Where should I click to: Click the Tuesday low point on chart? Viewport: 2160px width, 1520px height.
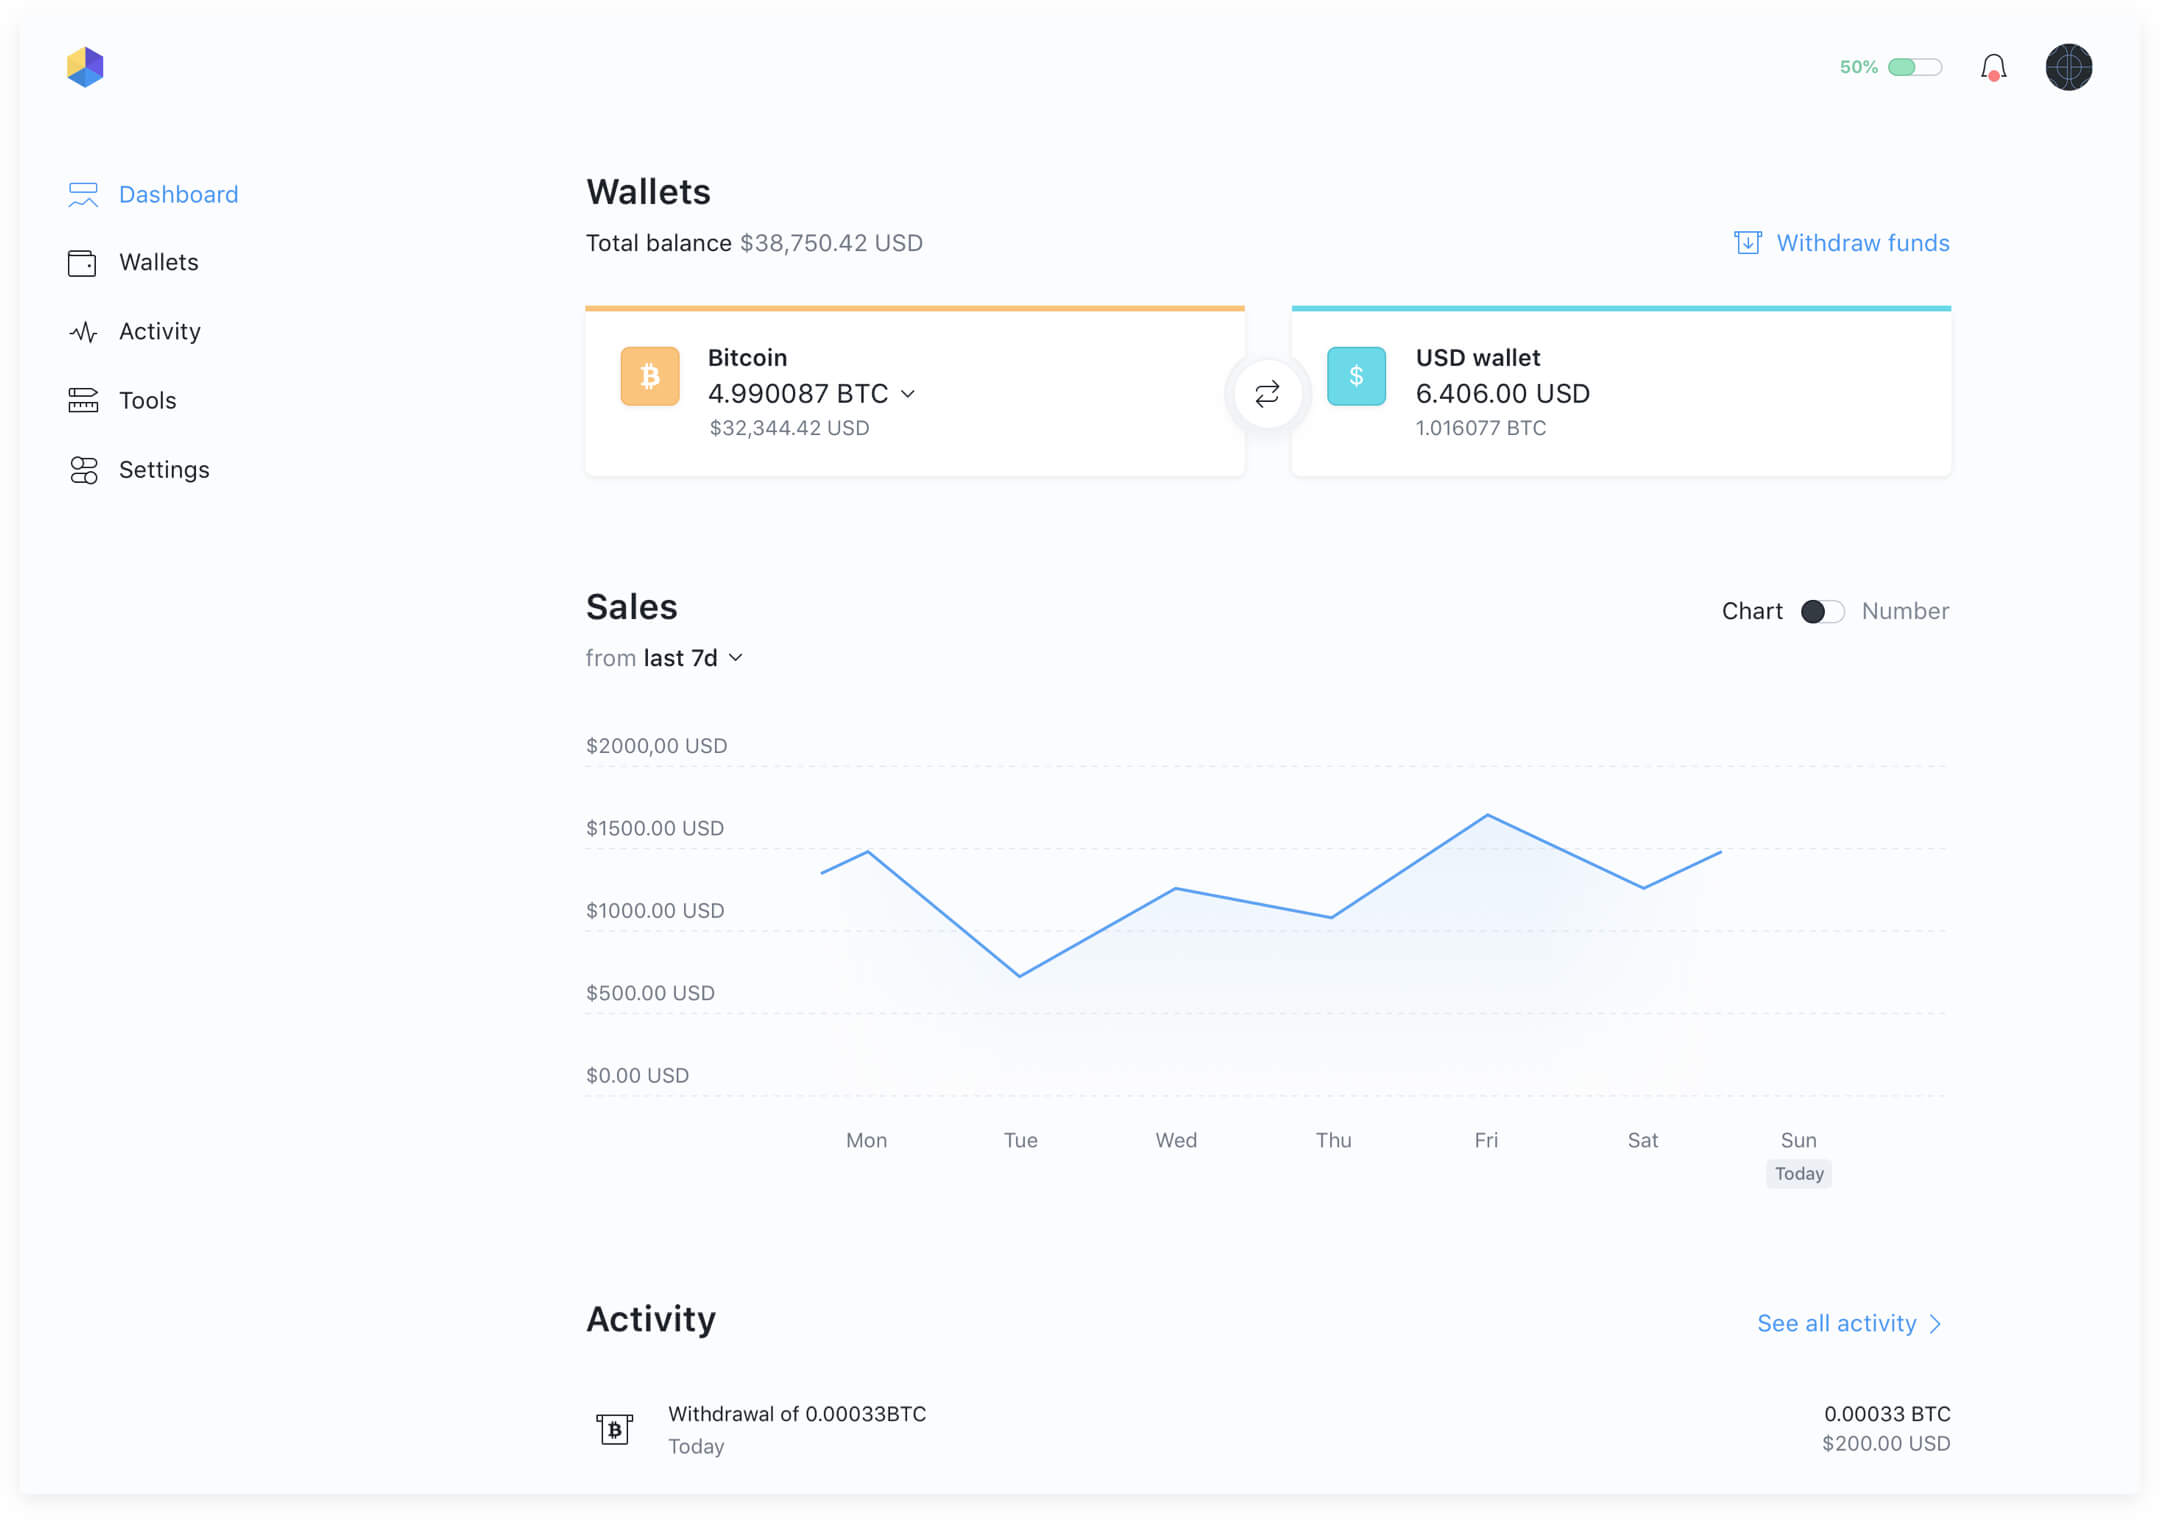tap(1020, 975)
